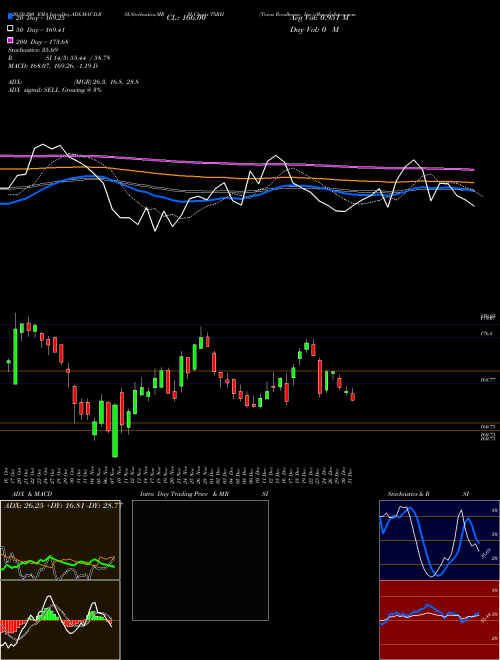The image size is (500, 660).
Task: Open the MACD histogram mini chart
Action: coord(60,620)
